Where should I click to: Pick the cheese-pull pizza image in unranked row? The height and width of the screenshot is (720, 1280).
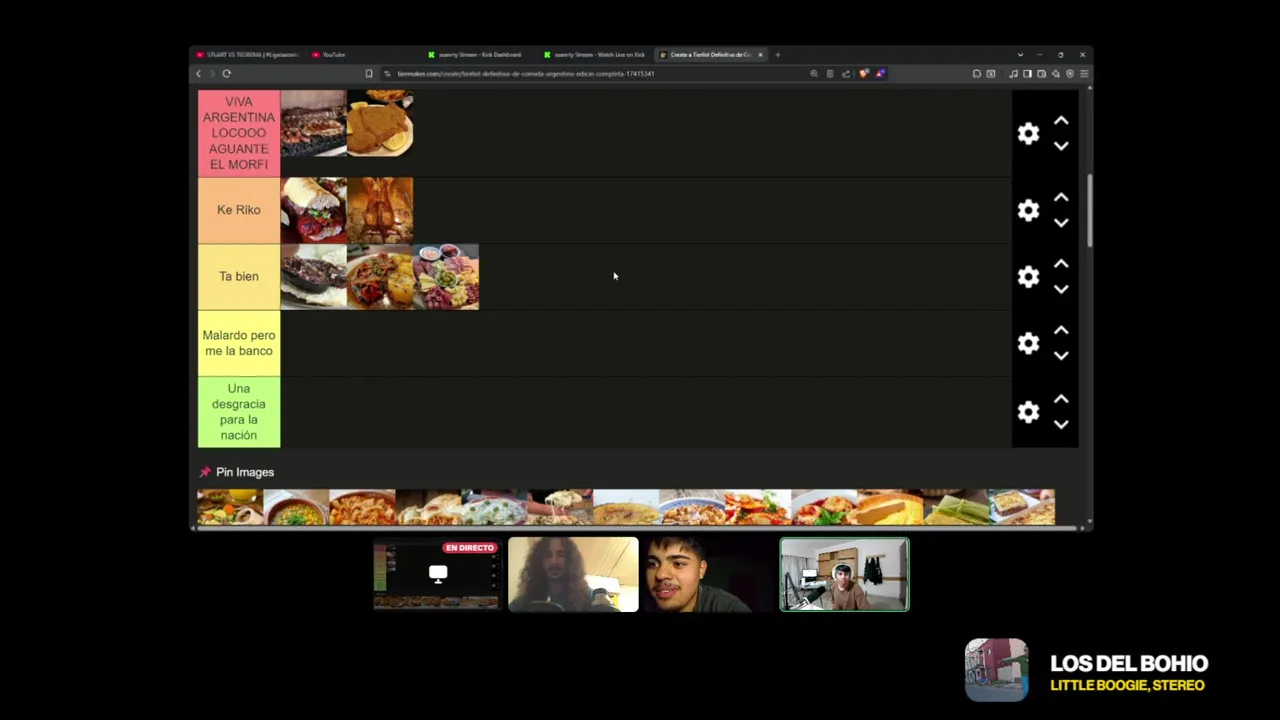(560, 507)
